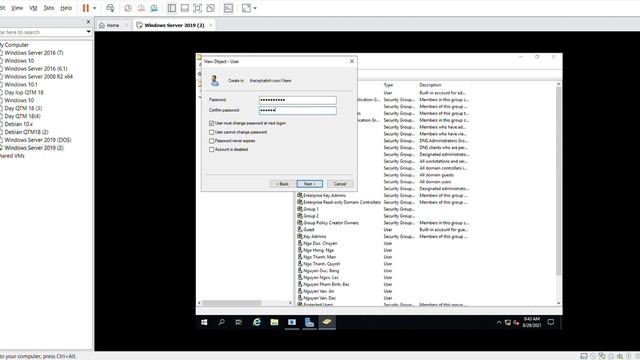The image size is (640, 360).
Task: Select Day QTM 18 (3) VM
Action: click(x=23, y=108)
